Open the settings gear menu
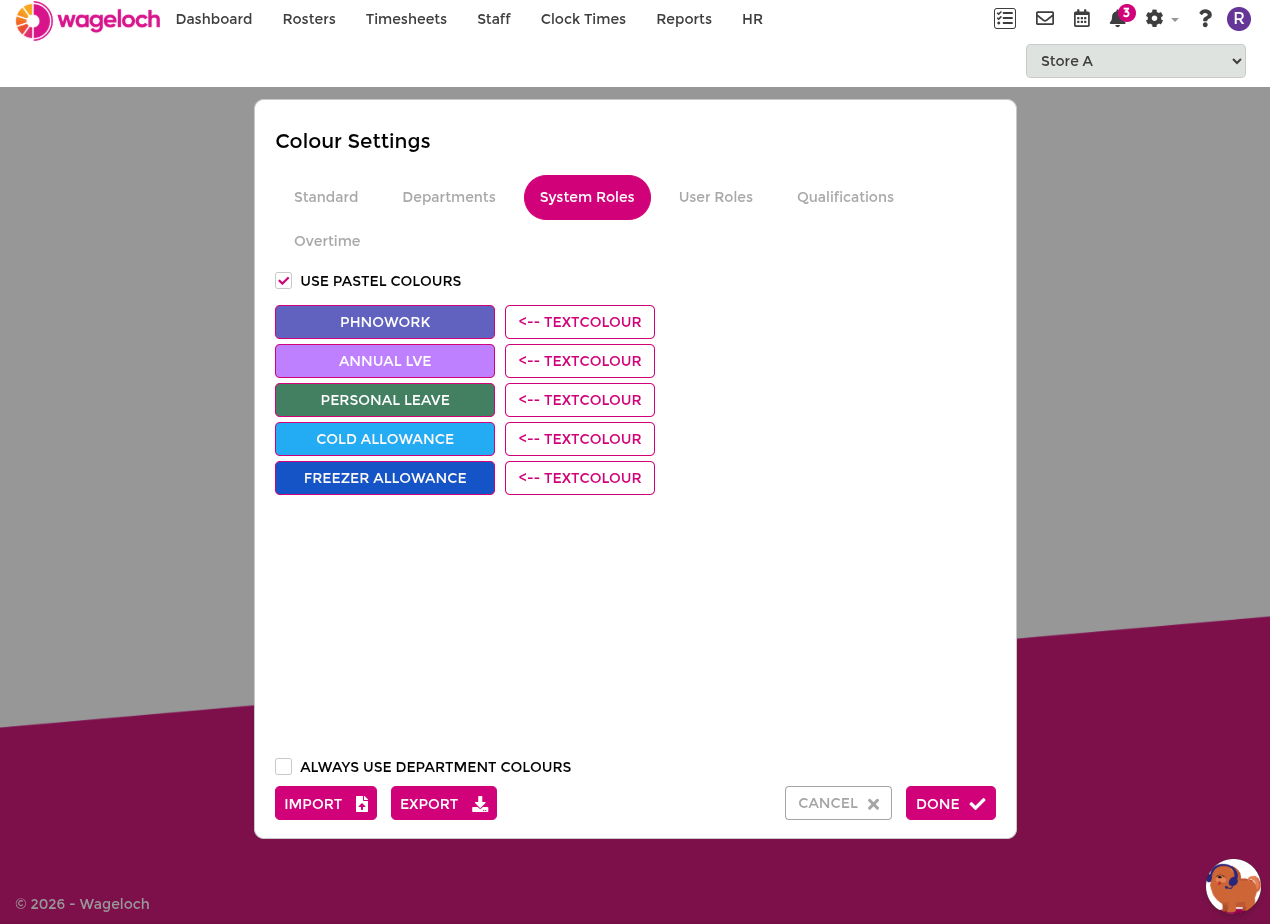1270x924 pixels. pyautogui.click(x=1161, y=18)
